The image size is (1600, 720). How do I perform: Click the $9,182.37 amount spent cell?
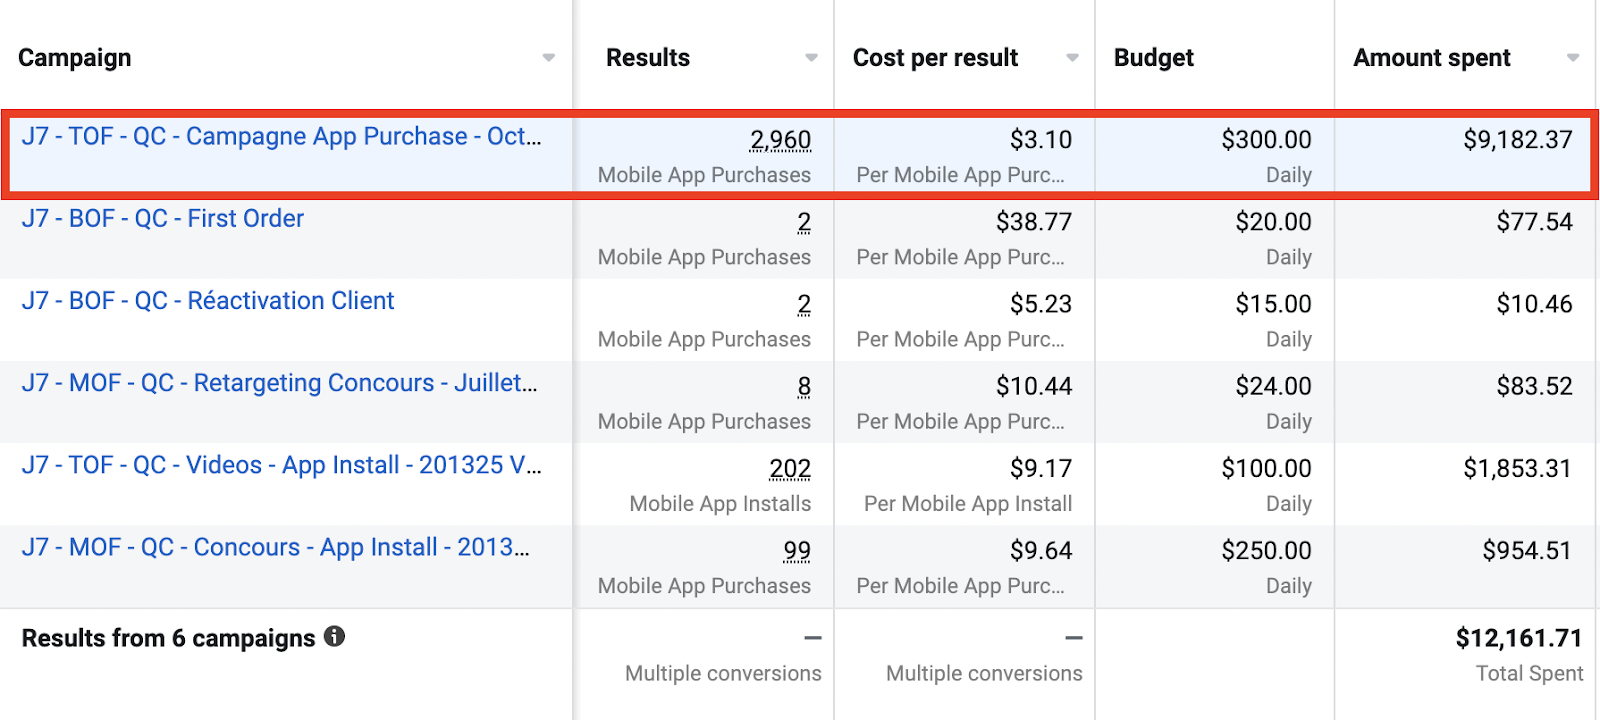(1517, 140)
